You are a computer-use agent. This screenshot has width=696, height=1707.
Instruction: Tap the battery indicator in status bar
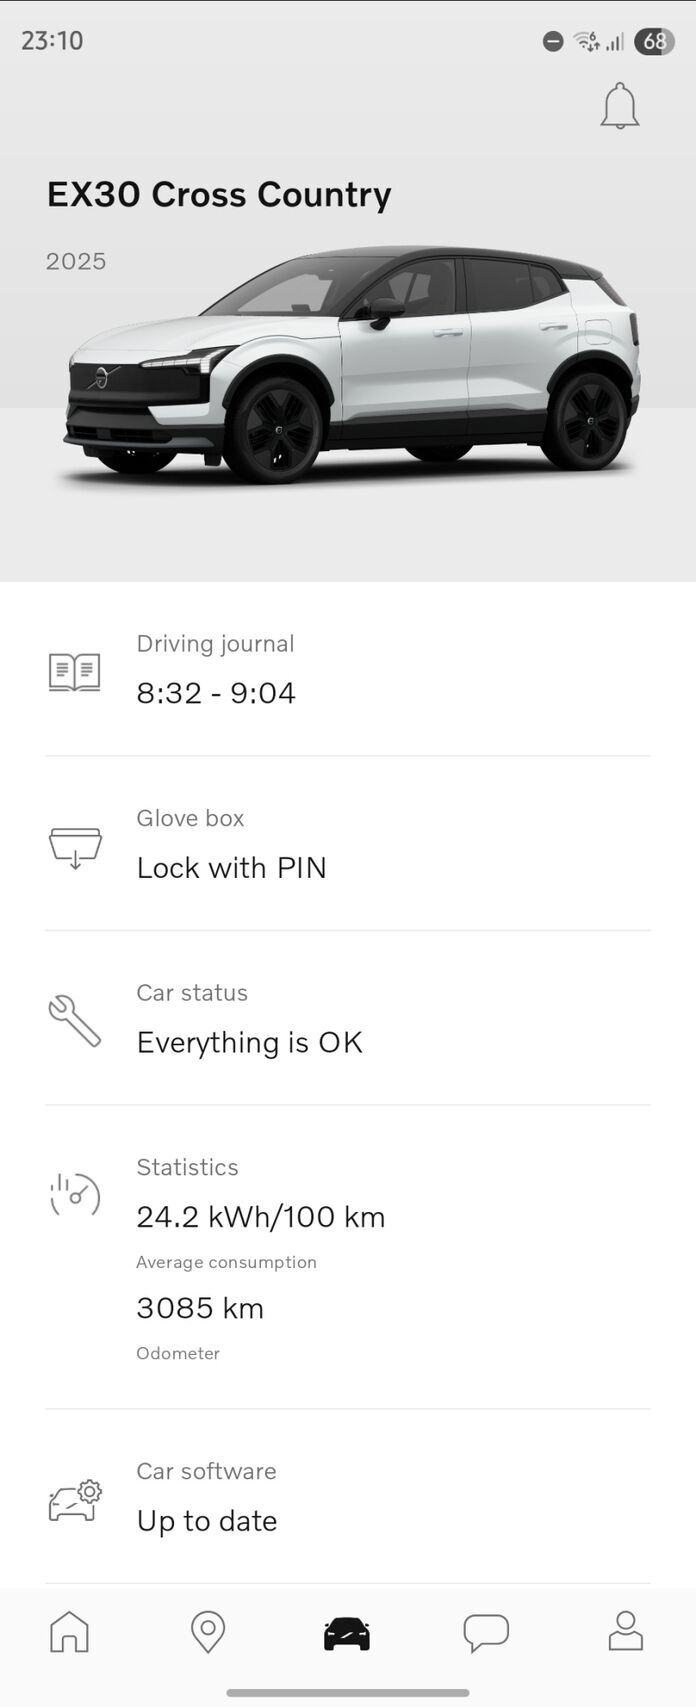654,41
